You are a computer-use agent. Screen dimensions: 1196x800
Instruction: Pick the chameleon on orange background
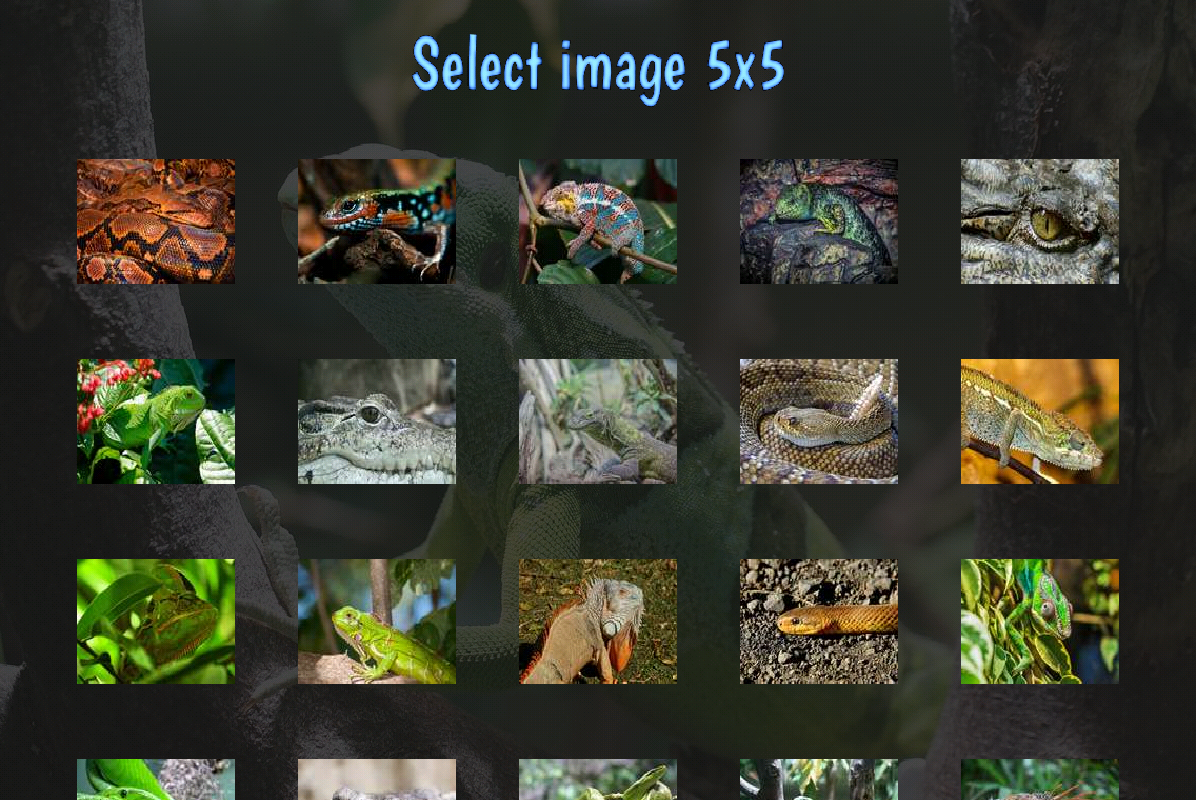tap(1040, 421)
